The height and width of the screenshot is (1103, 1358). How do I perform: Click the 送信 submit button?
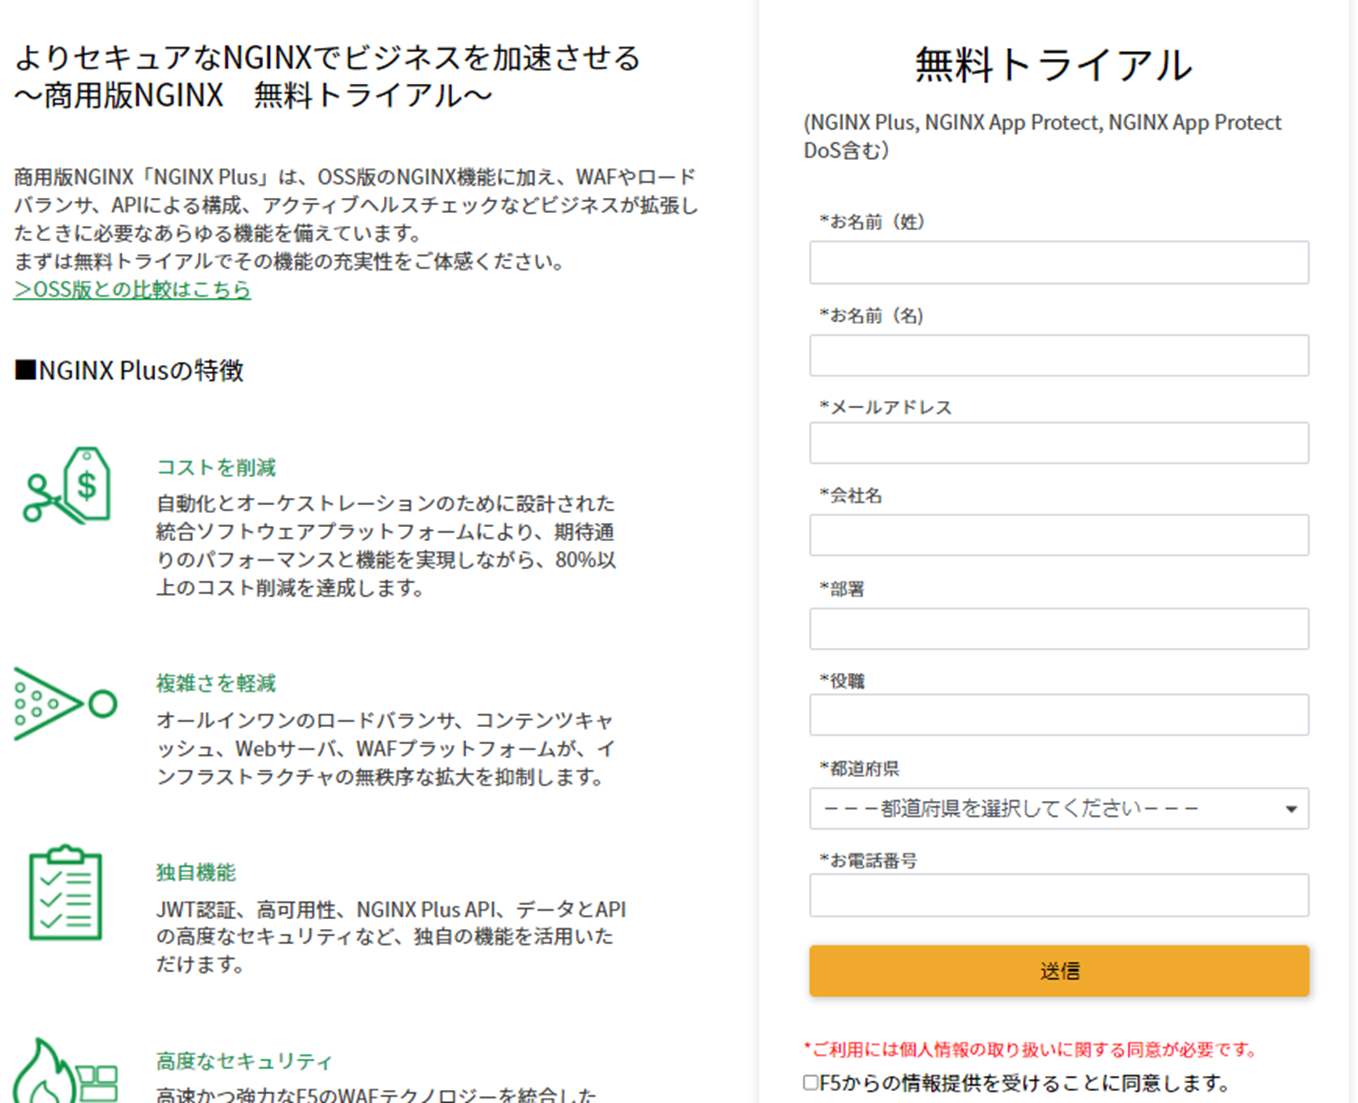click(x=1059, y=971)
